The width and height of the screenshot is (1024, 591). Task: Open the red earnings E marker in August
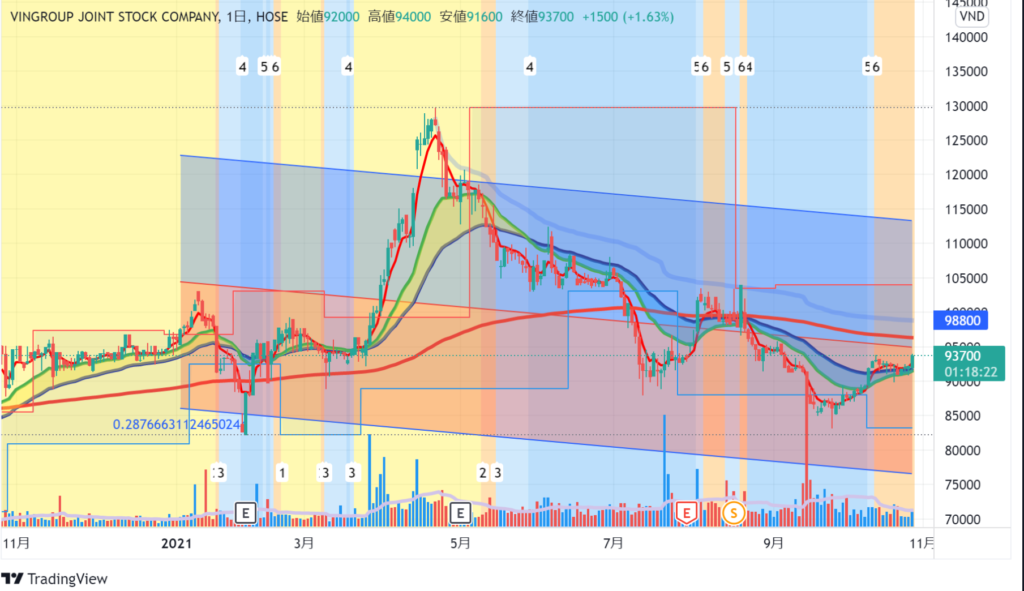click(686, 513)
